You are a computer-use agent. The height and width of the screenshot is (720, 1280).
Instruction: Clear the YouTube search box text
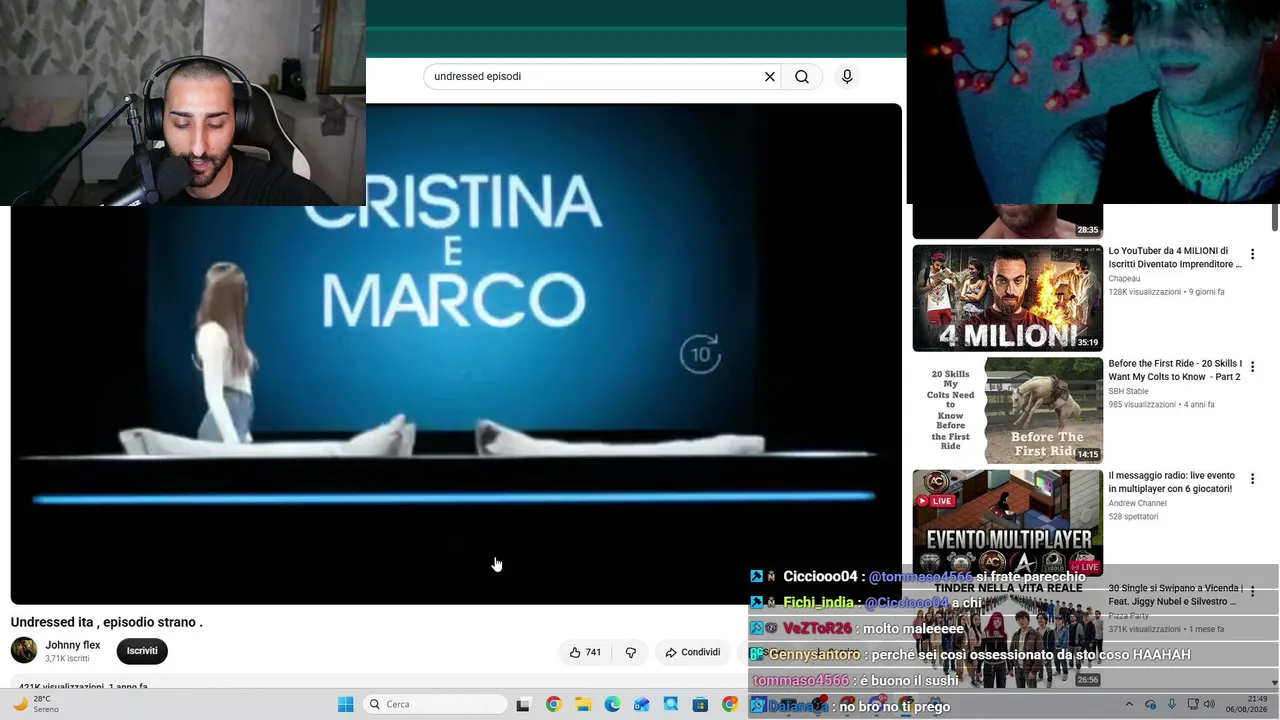pyautogui.click(x=770, y=76)
